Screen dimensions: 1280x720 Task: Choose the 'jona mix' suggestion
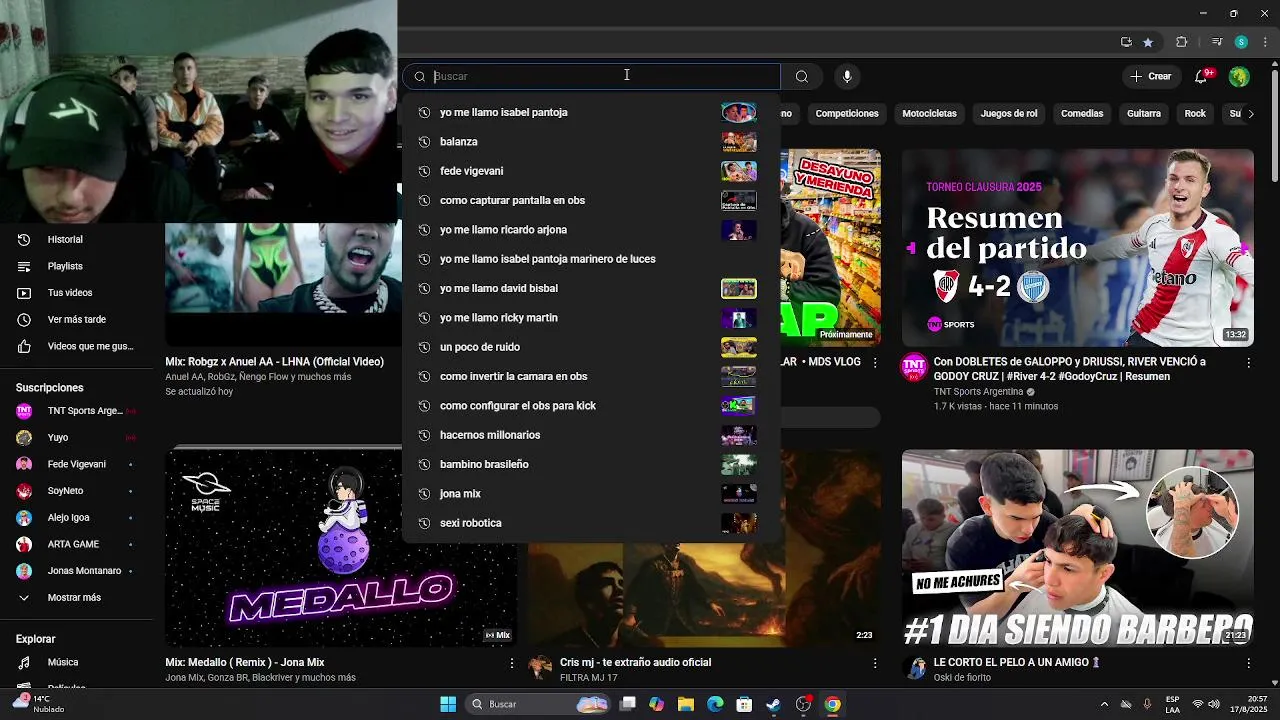pos(591,494)
